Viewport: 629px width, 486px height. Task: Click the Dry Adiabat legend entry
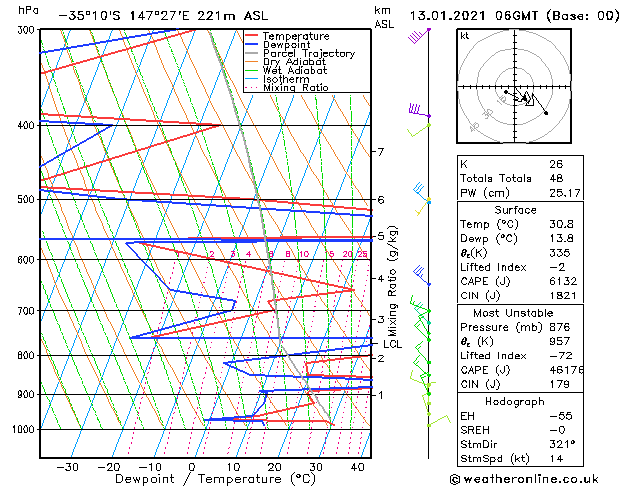pyautogui.click(x=294, y=62)
